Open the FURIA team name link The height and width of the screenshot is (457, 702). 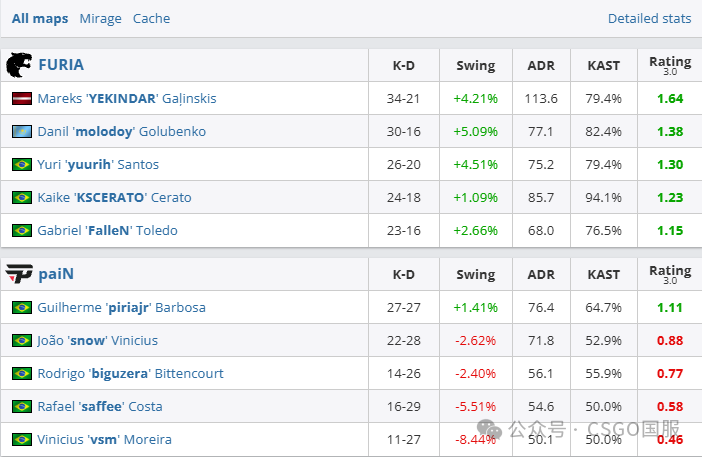(x=61, y=65)
